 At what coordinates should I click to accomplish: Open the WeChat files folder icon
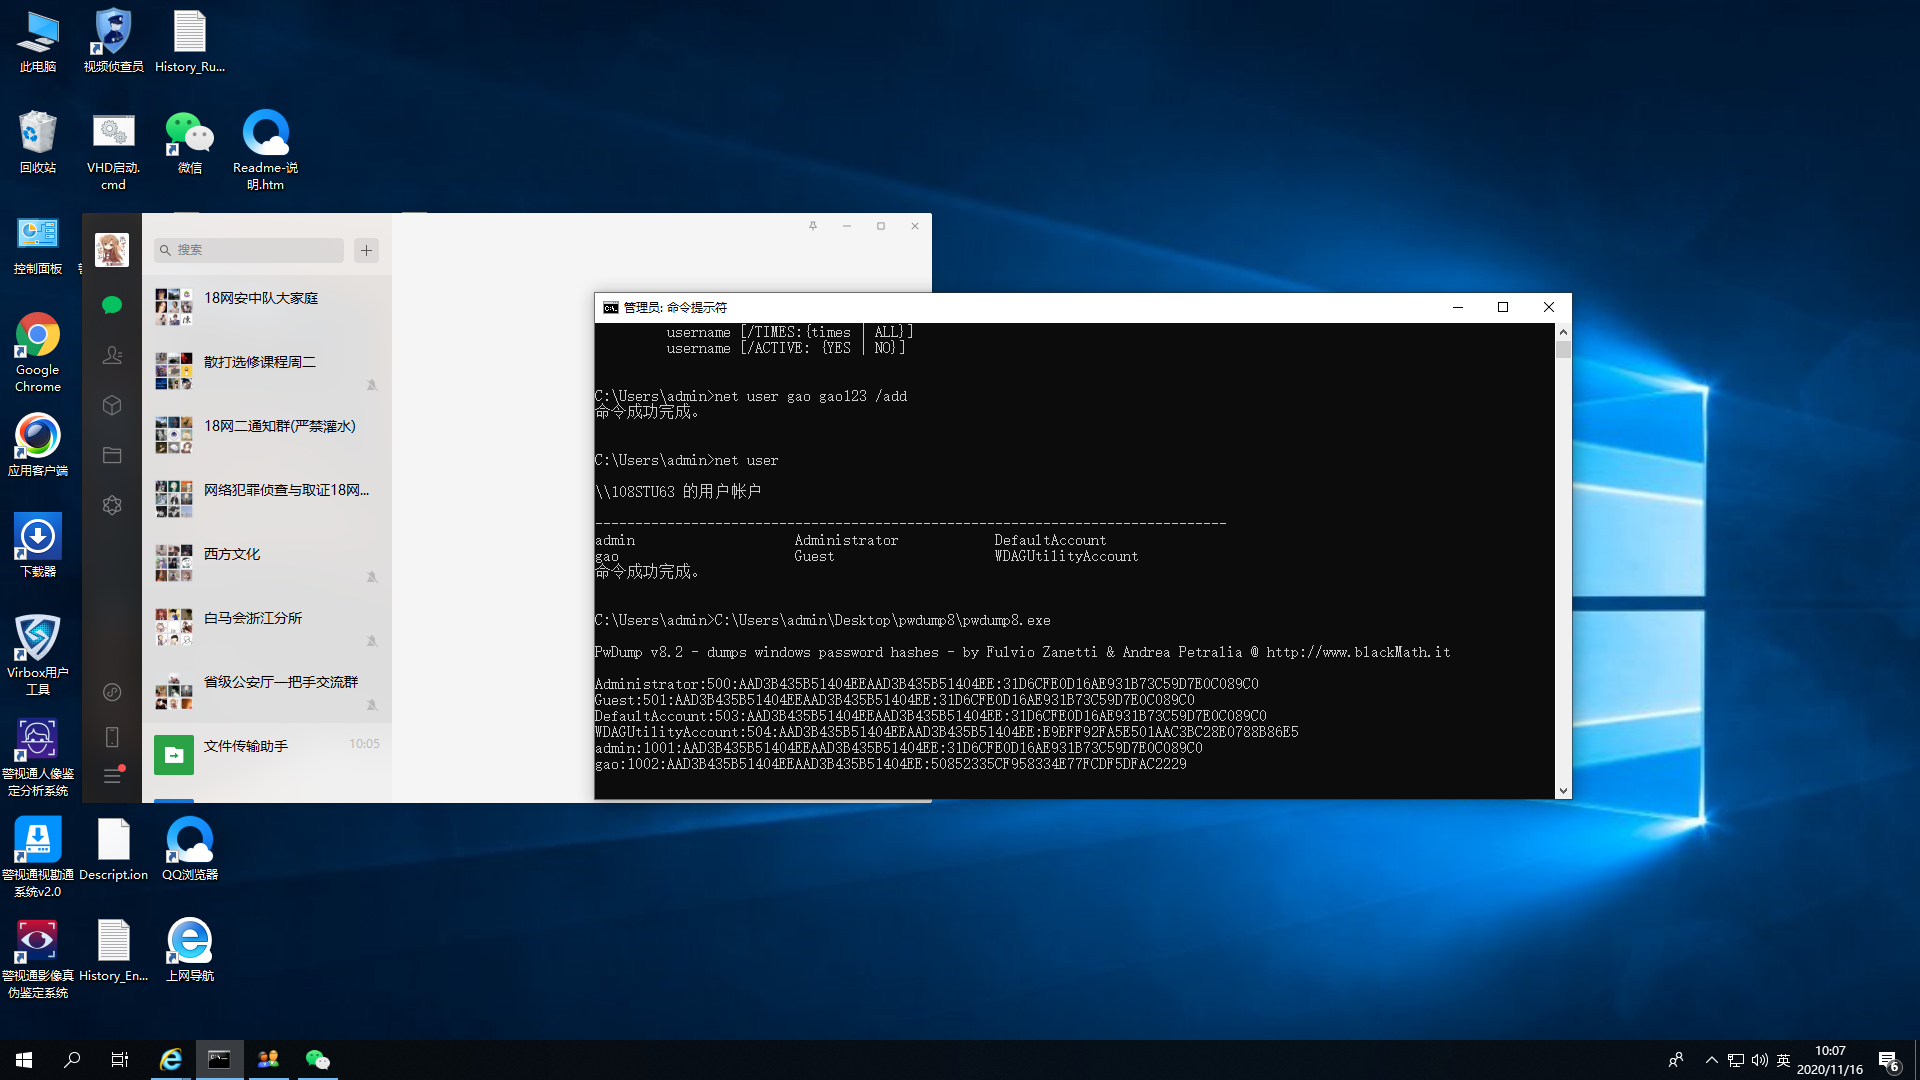pos(112,455)
